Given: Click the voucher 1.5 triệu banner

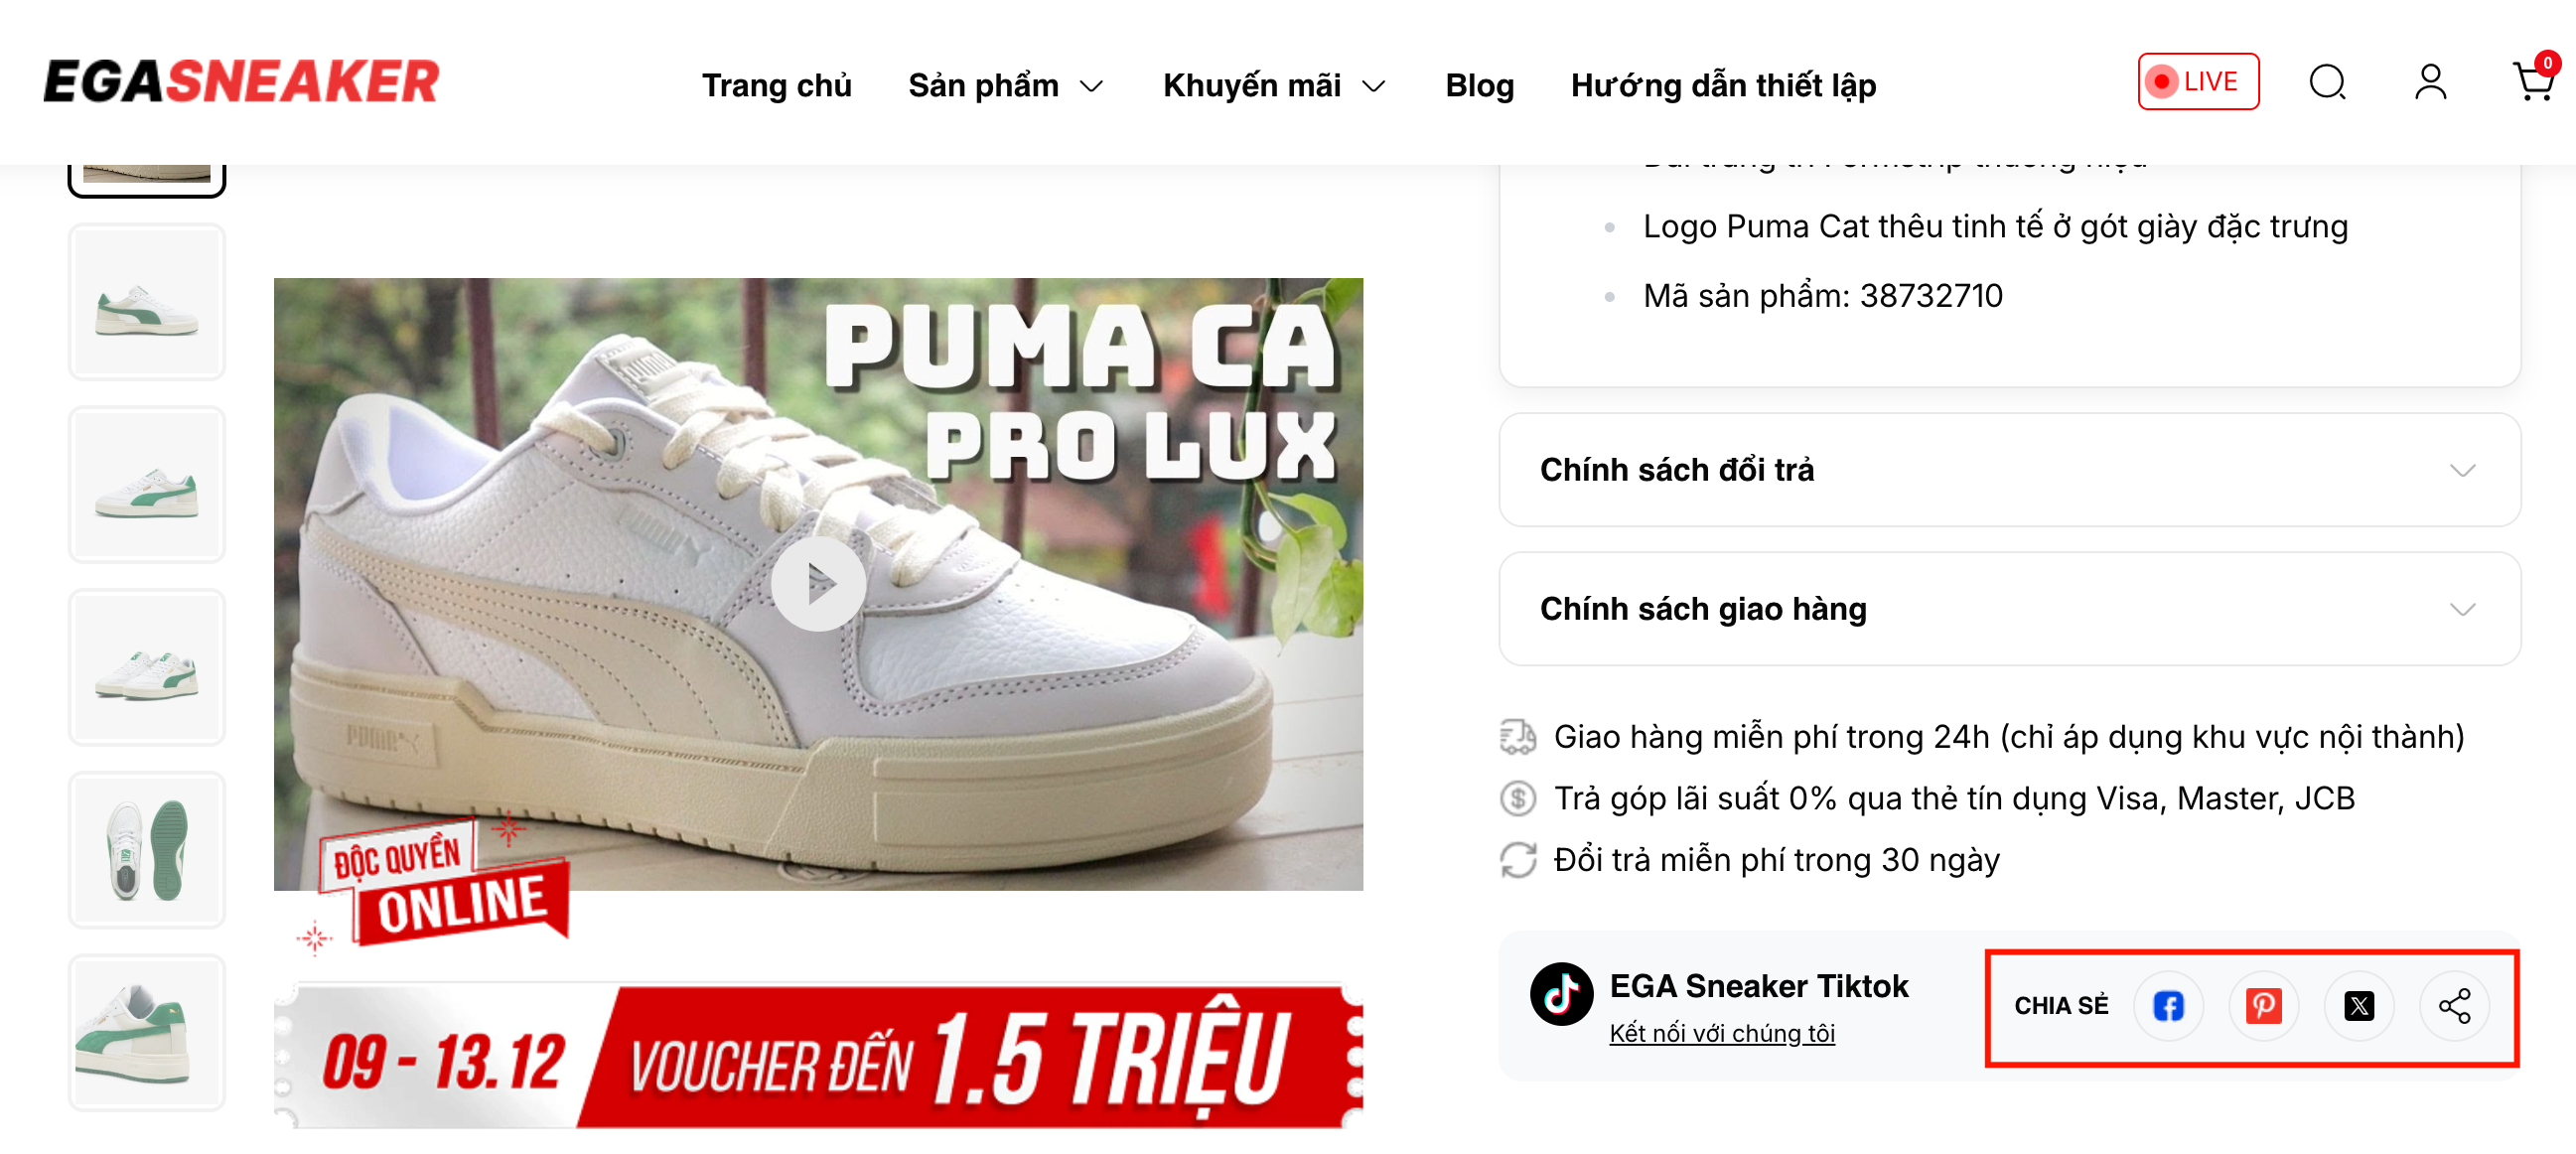Looking at the screenshot, I should tap(818, 1056).
